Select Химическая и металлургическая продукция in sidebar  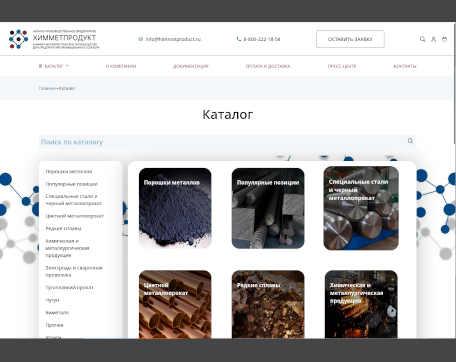[x=67, y=248]
